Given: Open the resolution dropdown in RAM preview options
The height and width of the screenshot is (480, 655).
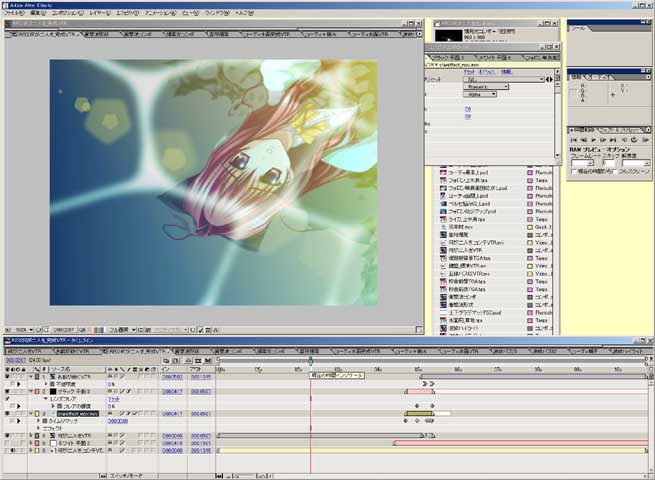Looking at the screenshot, I should 636,163.
